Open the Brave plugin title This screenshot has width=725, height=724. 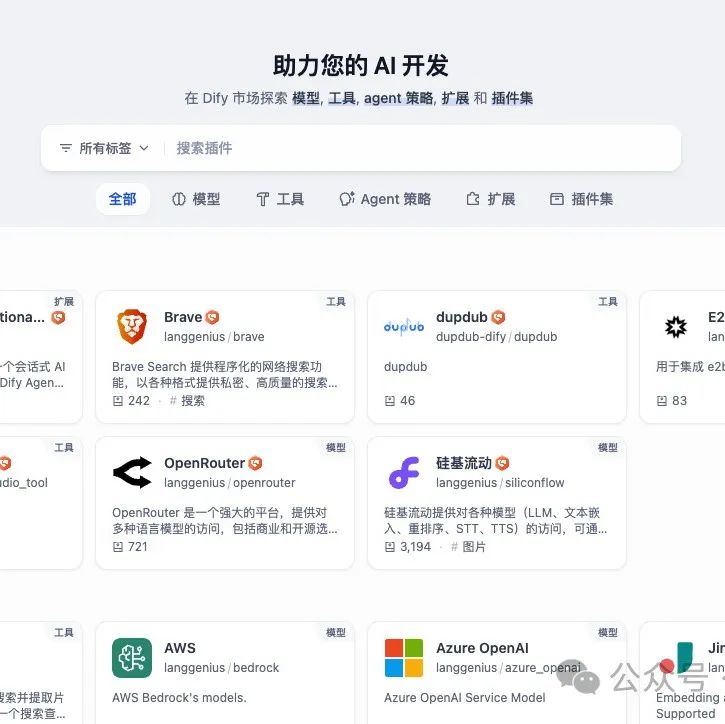(x=183, y=317)
